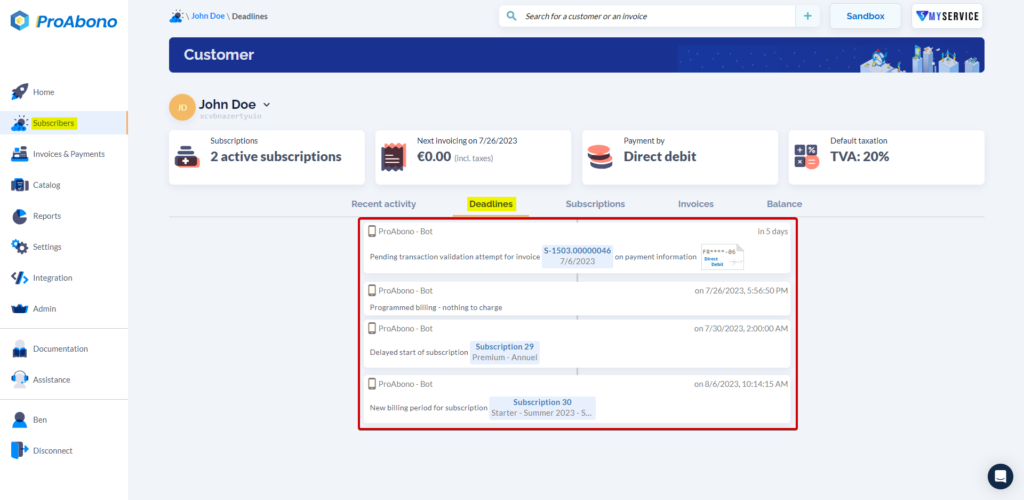Image resolution: width=1024 pixels, height=500 pixels.
Task: Open Integration via code icon
Action: tap(20, 277)
